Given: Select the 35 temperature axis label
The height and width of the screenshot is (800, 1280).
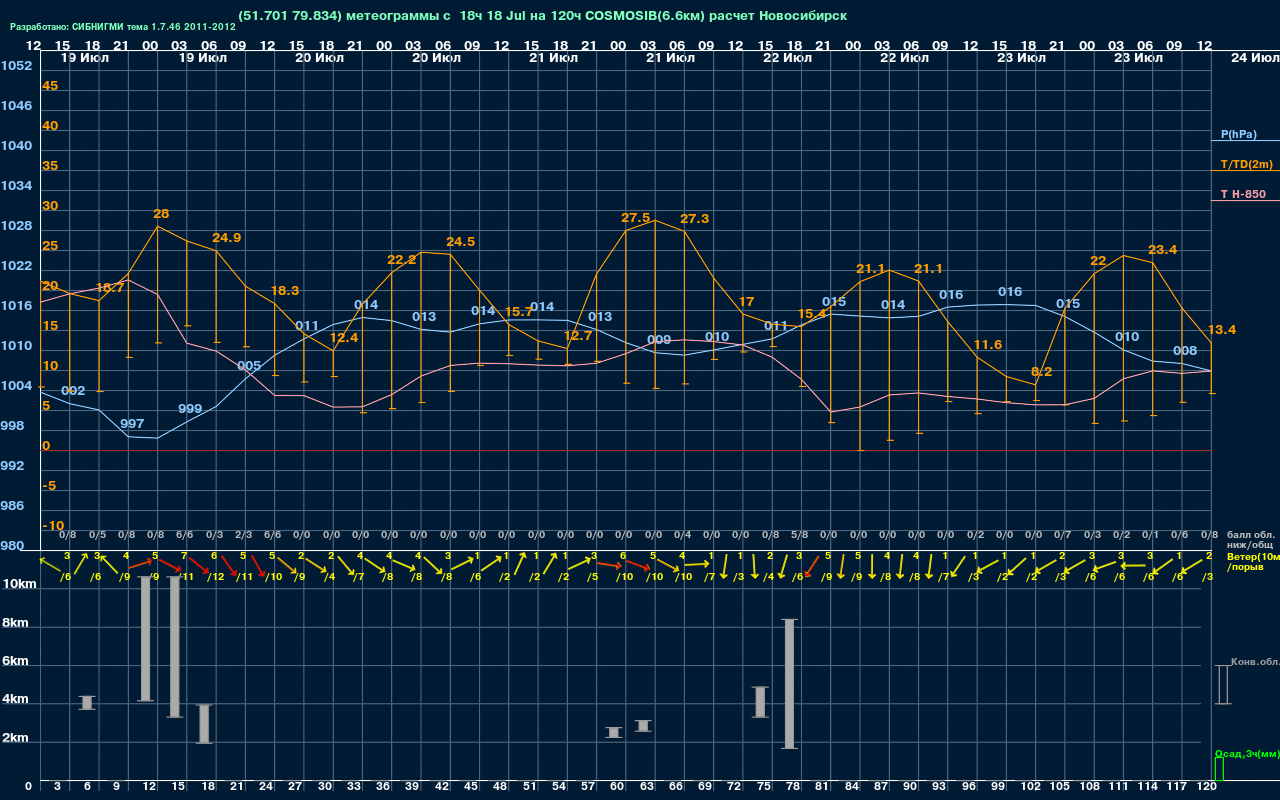Looking at the screenshot, I should (x=50, y=166).
